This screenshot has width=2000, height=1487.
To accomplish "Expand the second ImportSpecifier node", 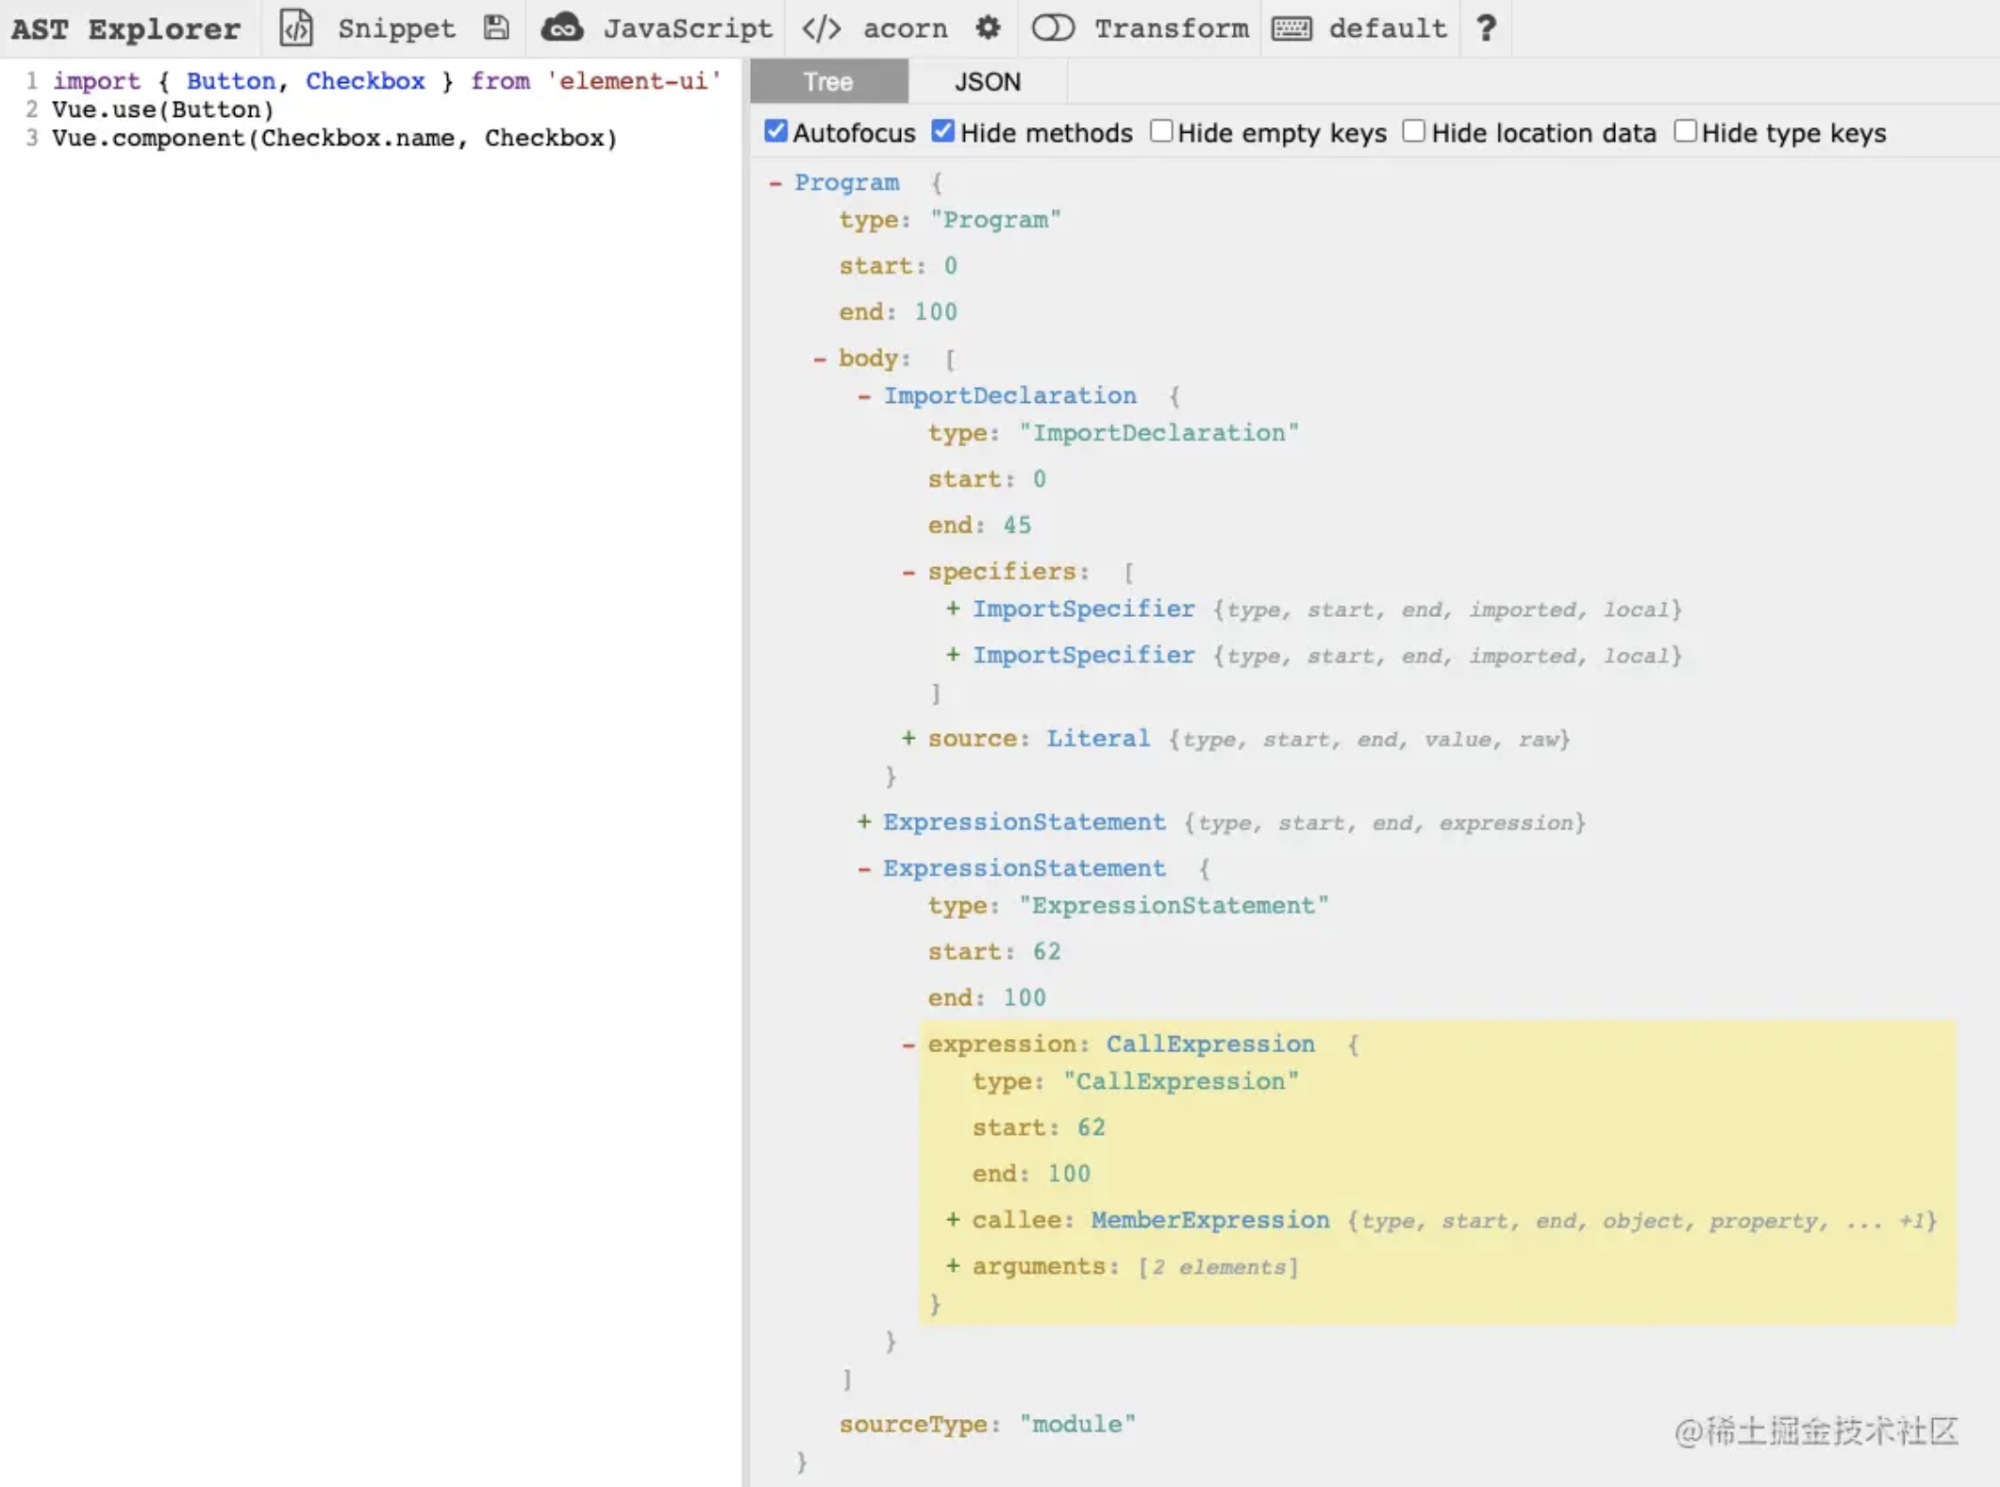I will point(953,654).
